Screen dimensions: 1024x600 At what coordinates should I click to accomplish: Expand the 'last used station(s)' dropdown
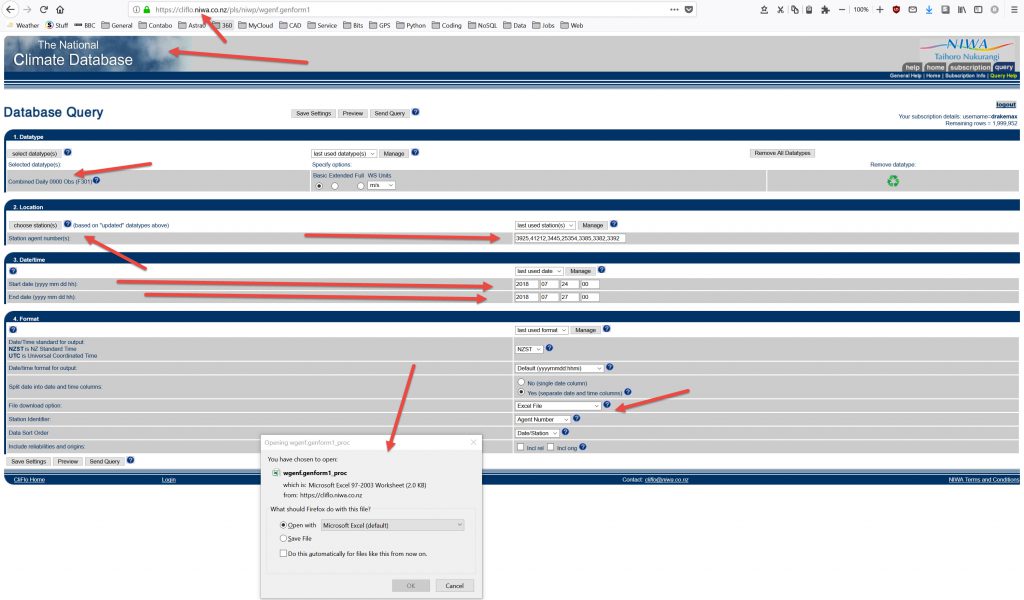[546, 225]
